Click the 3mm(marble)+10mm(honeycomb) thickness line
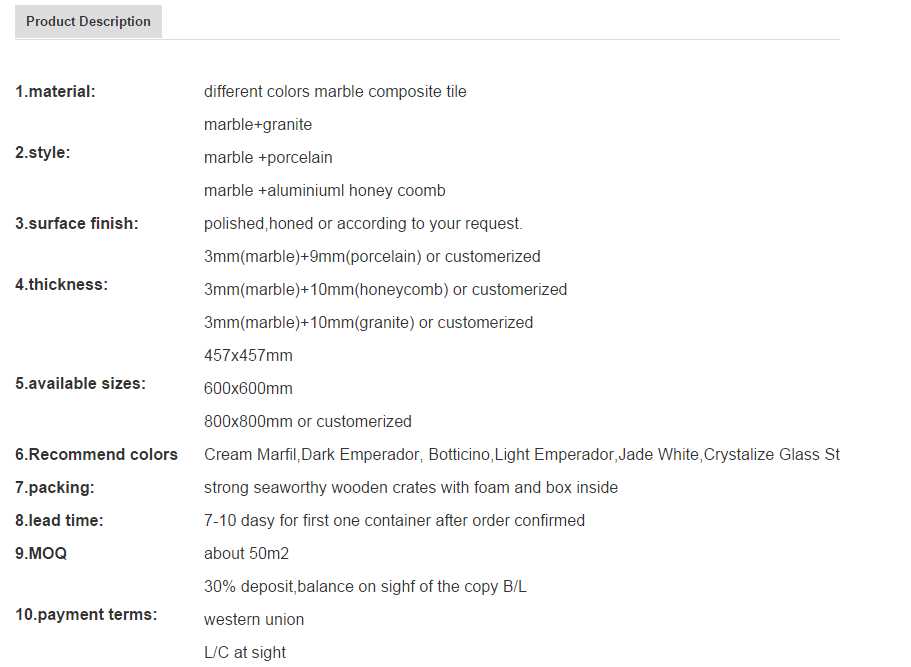Screen dimensions: 911x667 pos(385,289)
